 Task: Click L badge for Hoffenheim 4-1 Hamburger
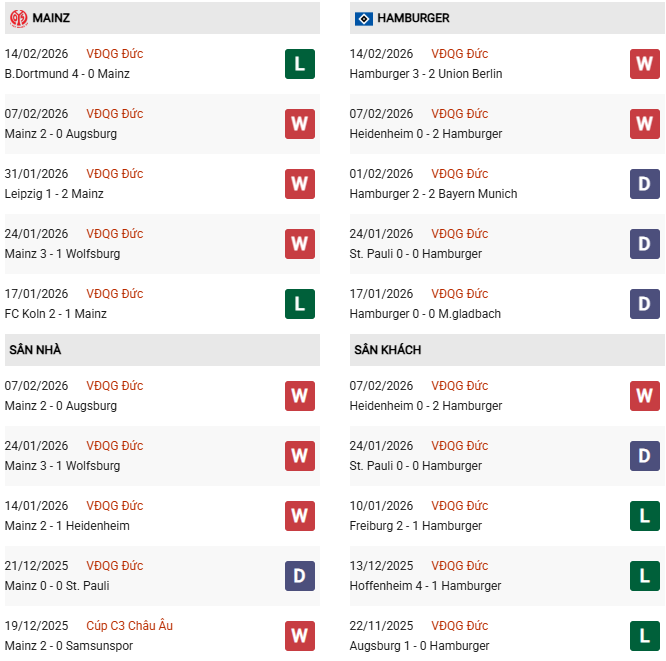[644, 576]
